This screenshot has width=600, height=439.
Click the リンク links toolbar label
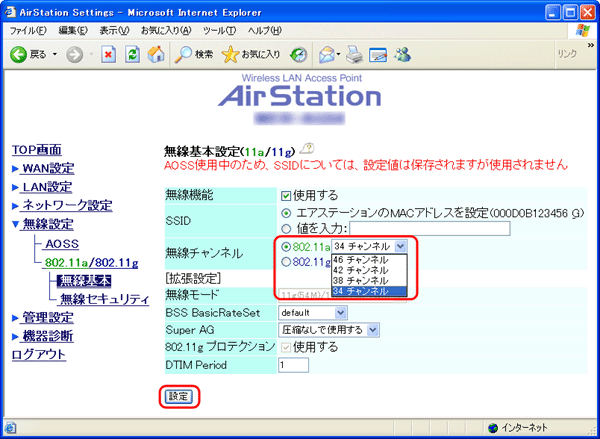(567, 55)
